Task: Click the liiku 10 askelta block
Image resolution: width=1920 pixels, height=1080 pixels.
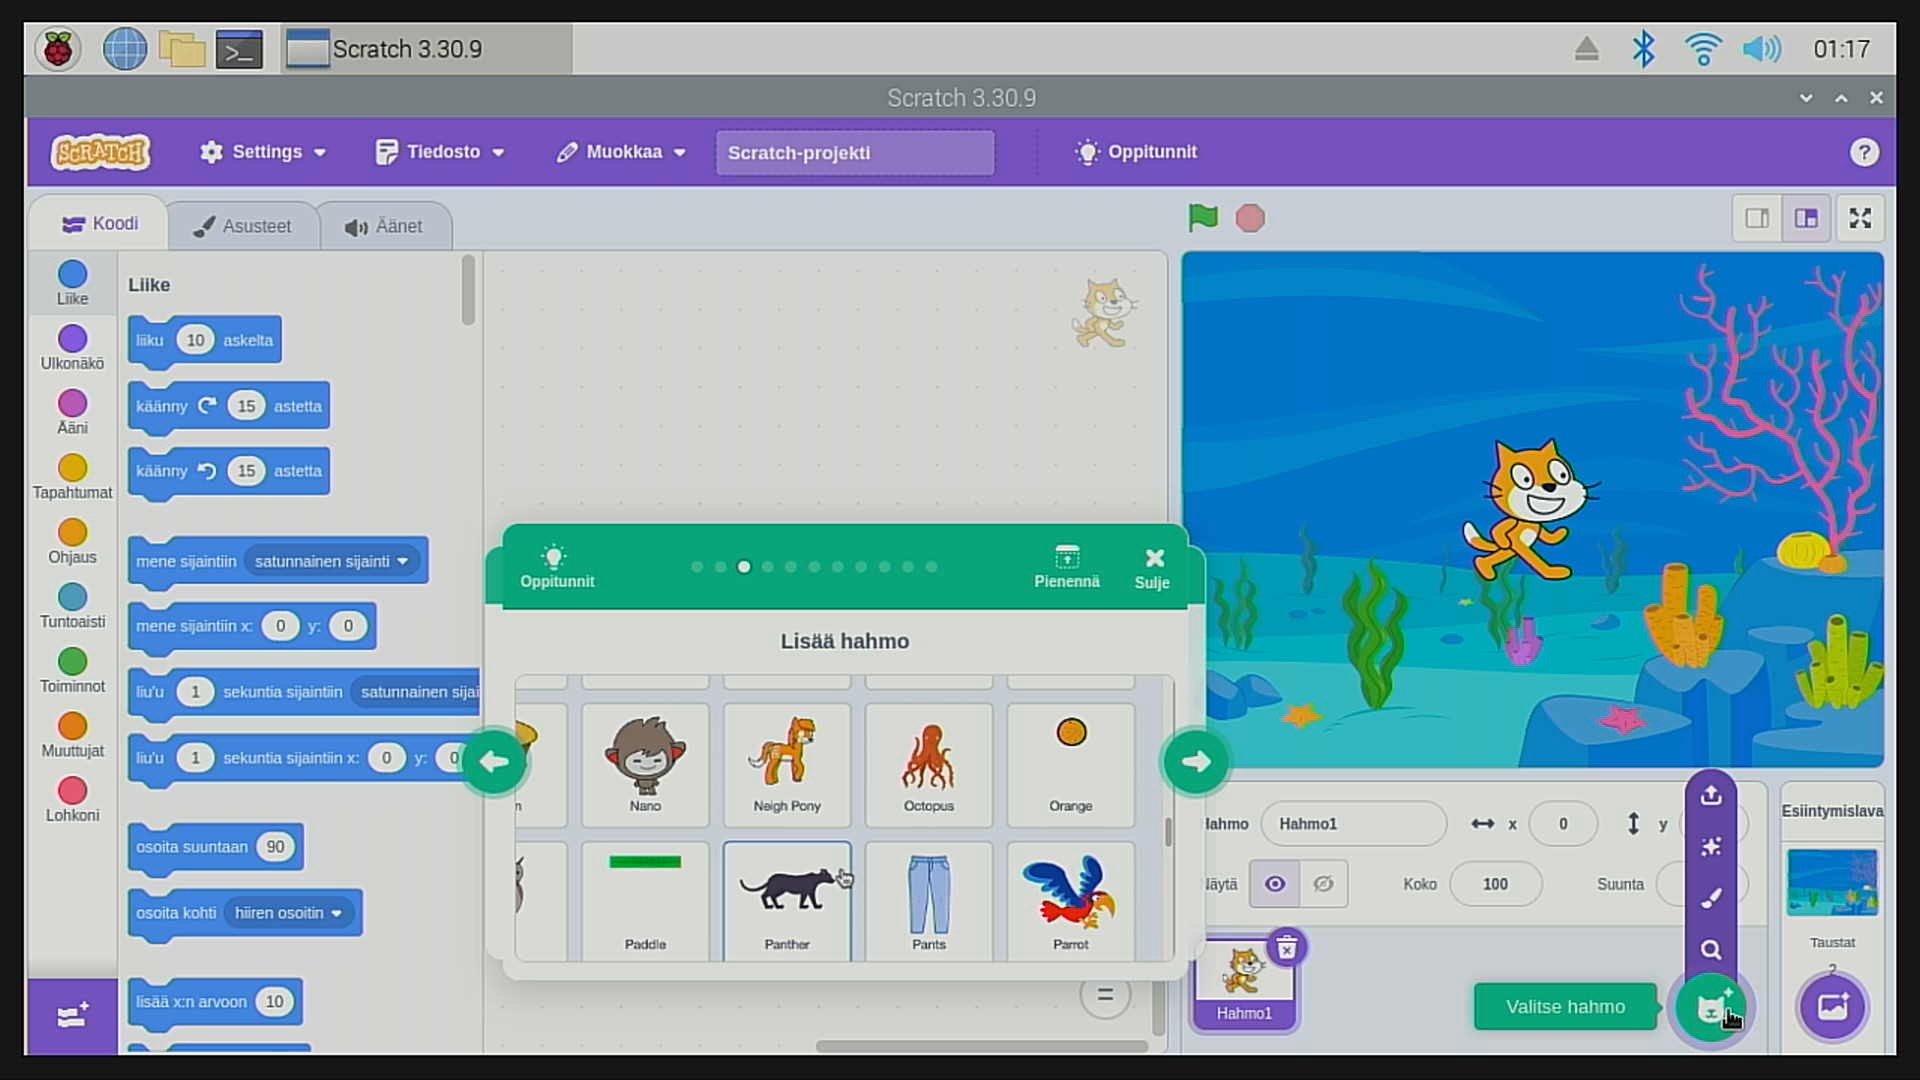Action: [204, 341]
